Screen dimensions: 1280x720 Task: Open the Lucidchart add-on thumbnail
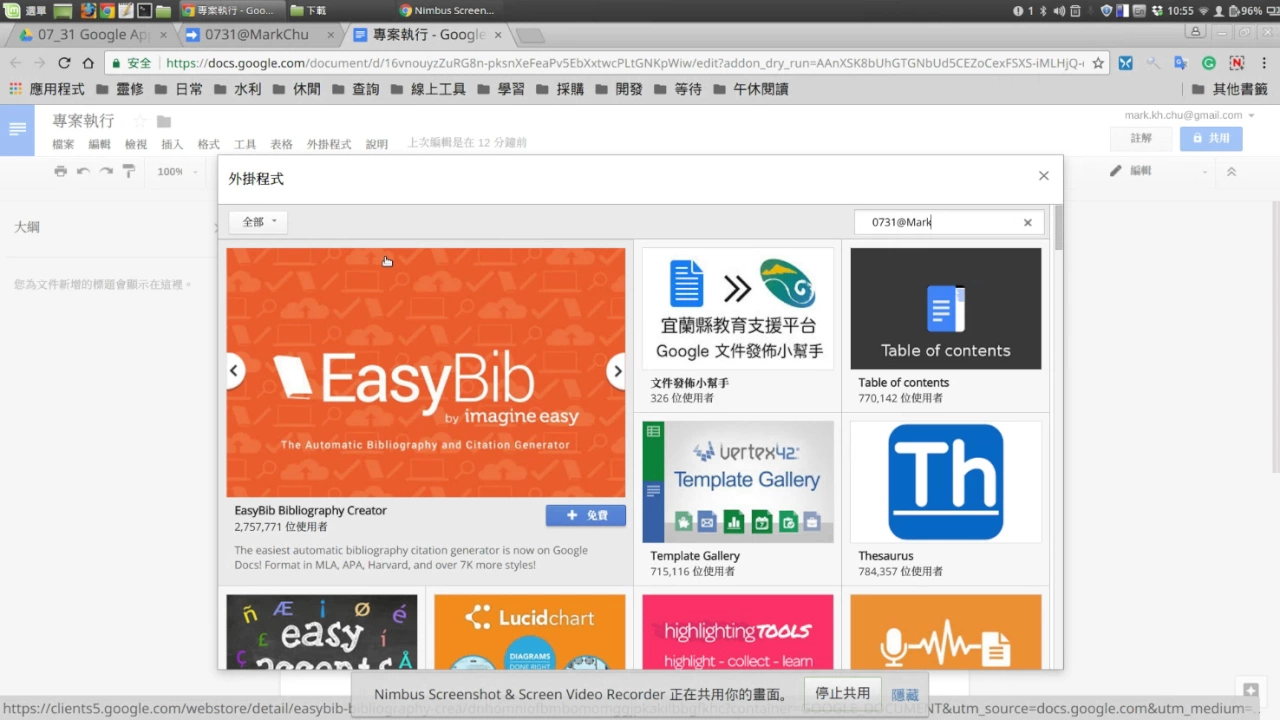pyautogui.click(x=529, y=632)
